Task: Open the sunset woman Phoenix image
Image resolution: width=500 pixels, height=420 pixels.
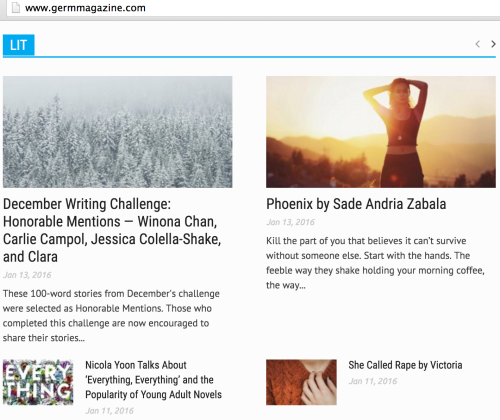Action: pos(381,132)
